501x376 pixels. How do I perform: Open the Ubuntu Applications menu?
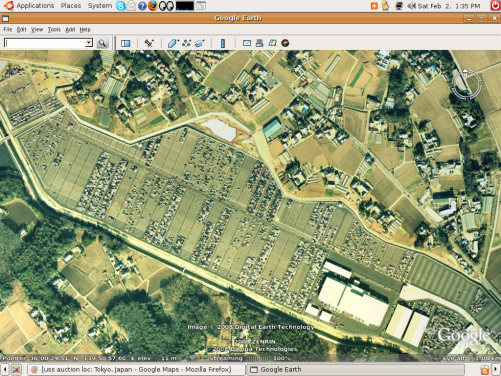point(35,6)
